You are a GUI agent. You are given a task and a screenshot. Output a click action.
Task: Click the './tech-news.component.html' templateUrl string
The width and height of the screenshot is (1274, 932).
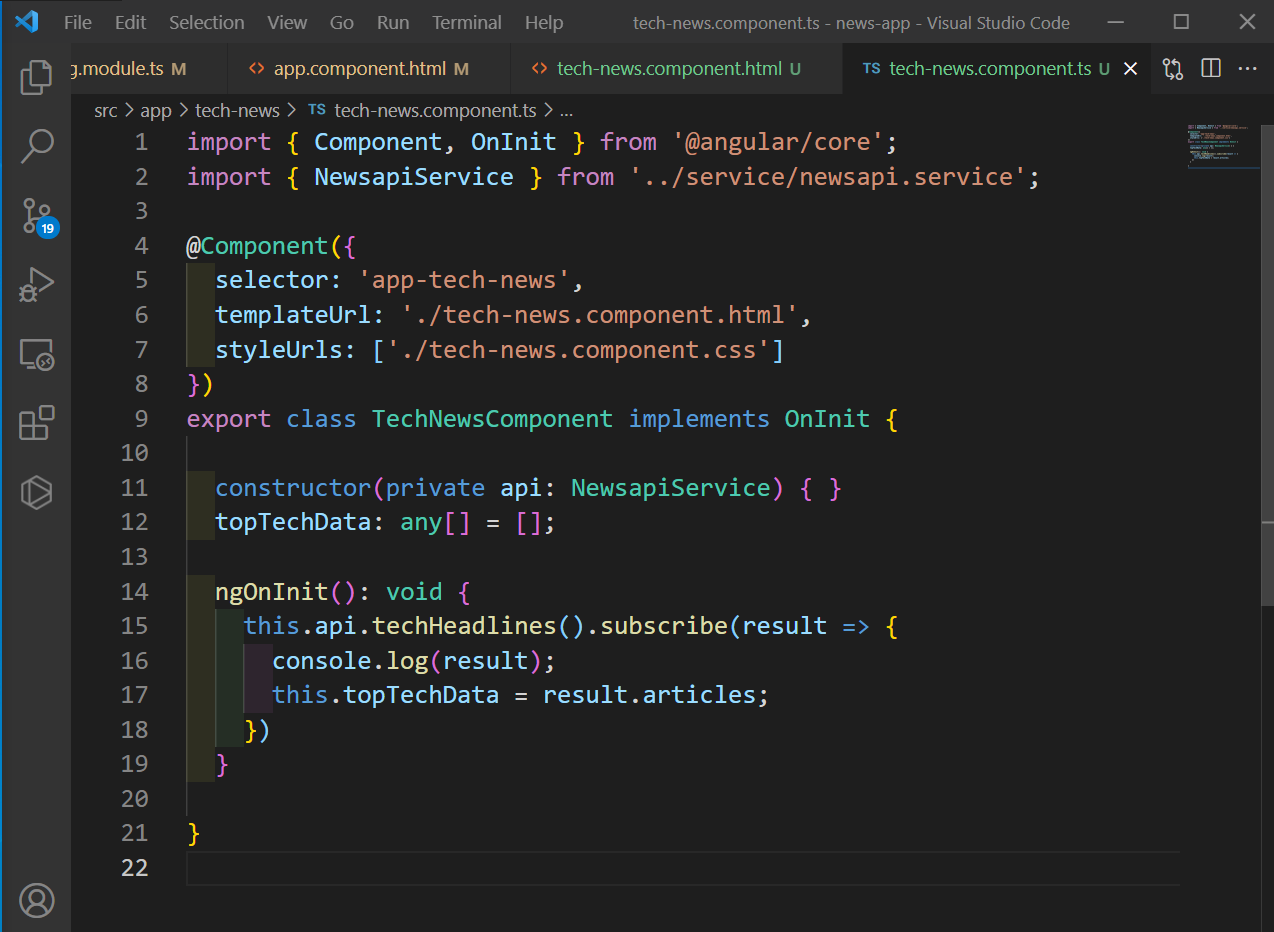(x=600, y=315)
